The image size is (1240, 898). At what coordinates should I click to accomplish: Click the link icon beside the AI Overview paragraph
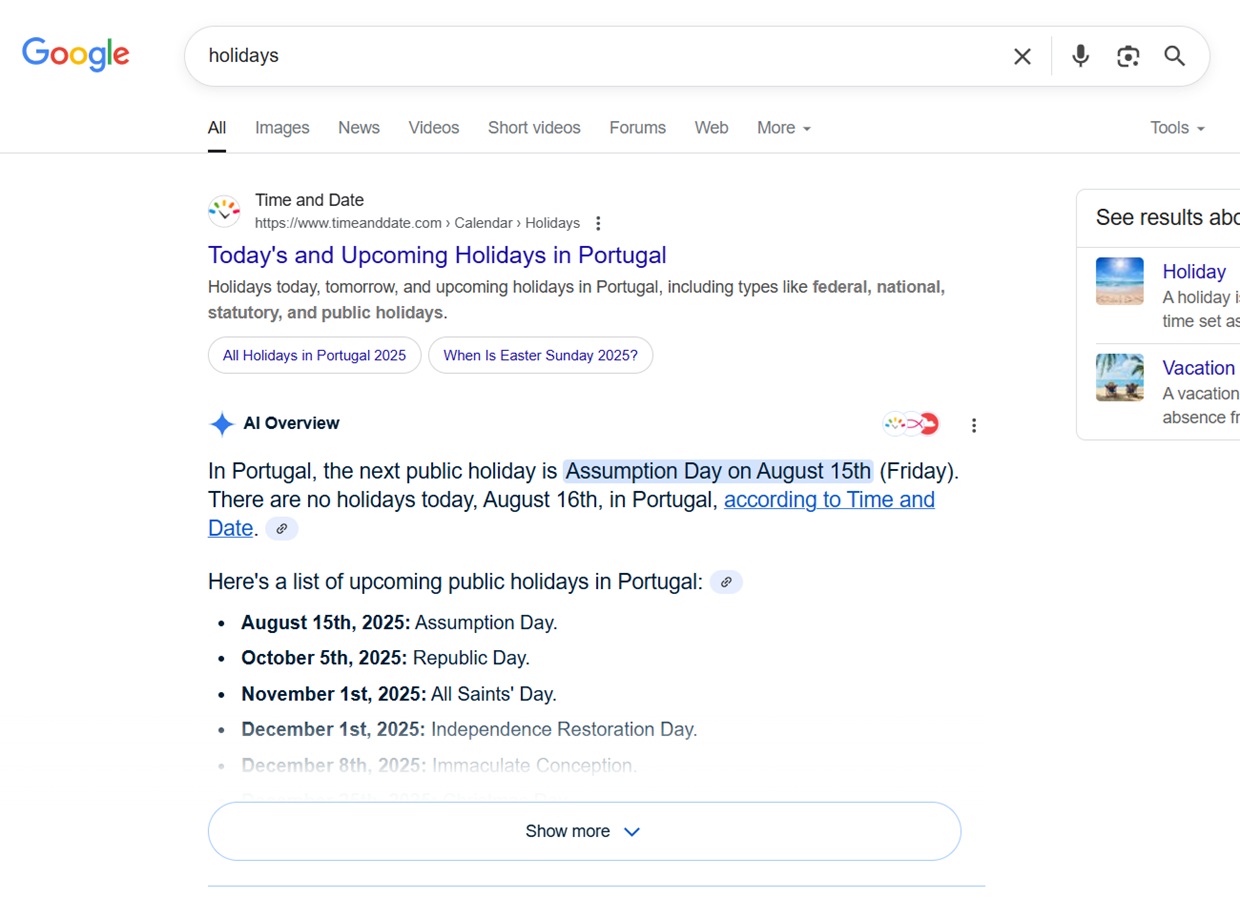[x=281, y=528]
